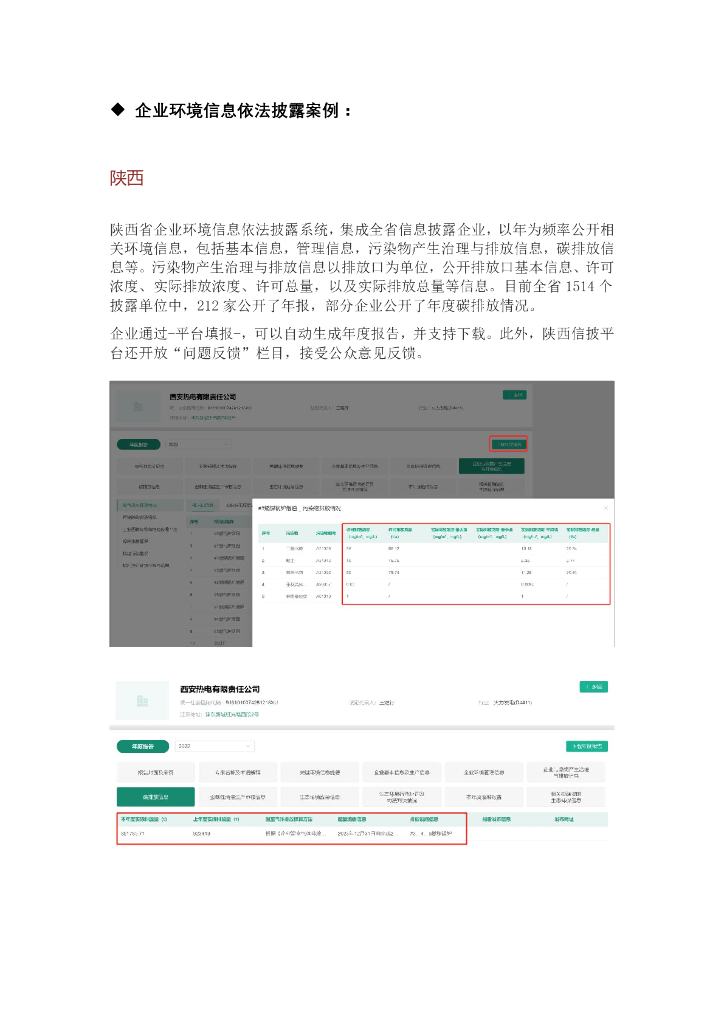Image resolution: width=724 pixels, height=1024 pixels.
Task: Open 本年度临时报告 tab in lower screenshot
Action: coord(484,797)
